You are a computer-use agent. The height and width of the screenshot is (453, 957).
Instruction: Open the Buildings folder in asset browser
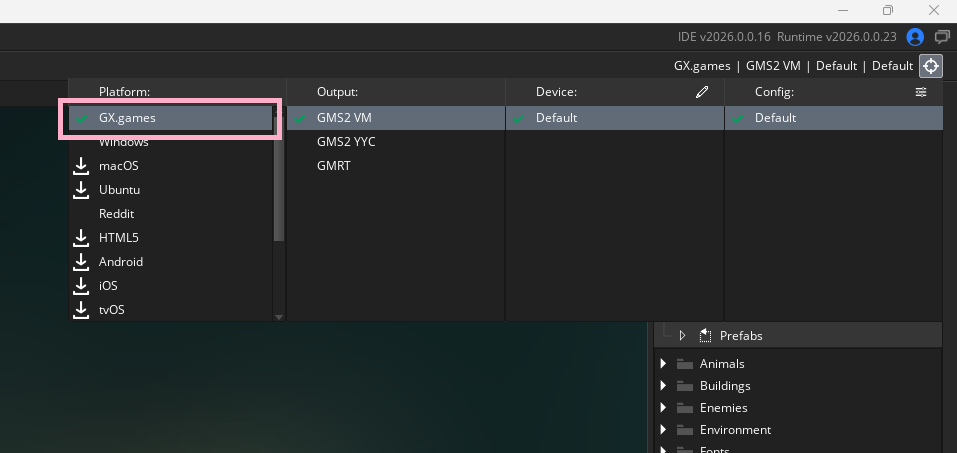tap(725, 386)
